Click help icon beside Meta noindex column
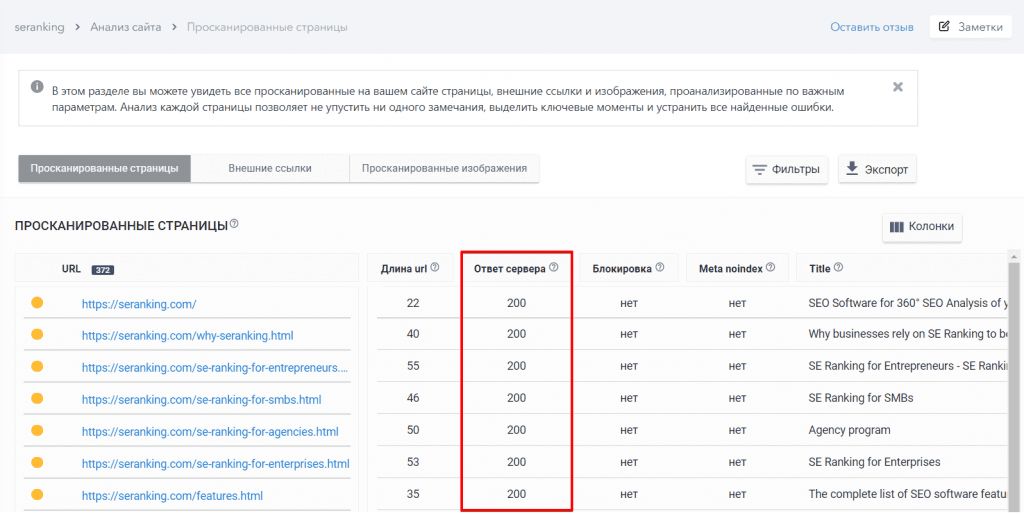 [x=771, y=268]
